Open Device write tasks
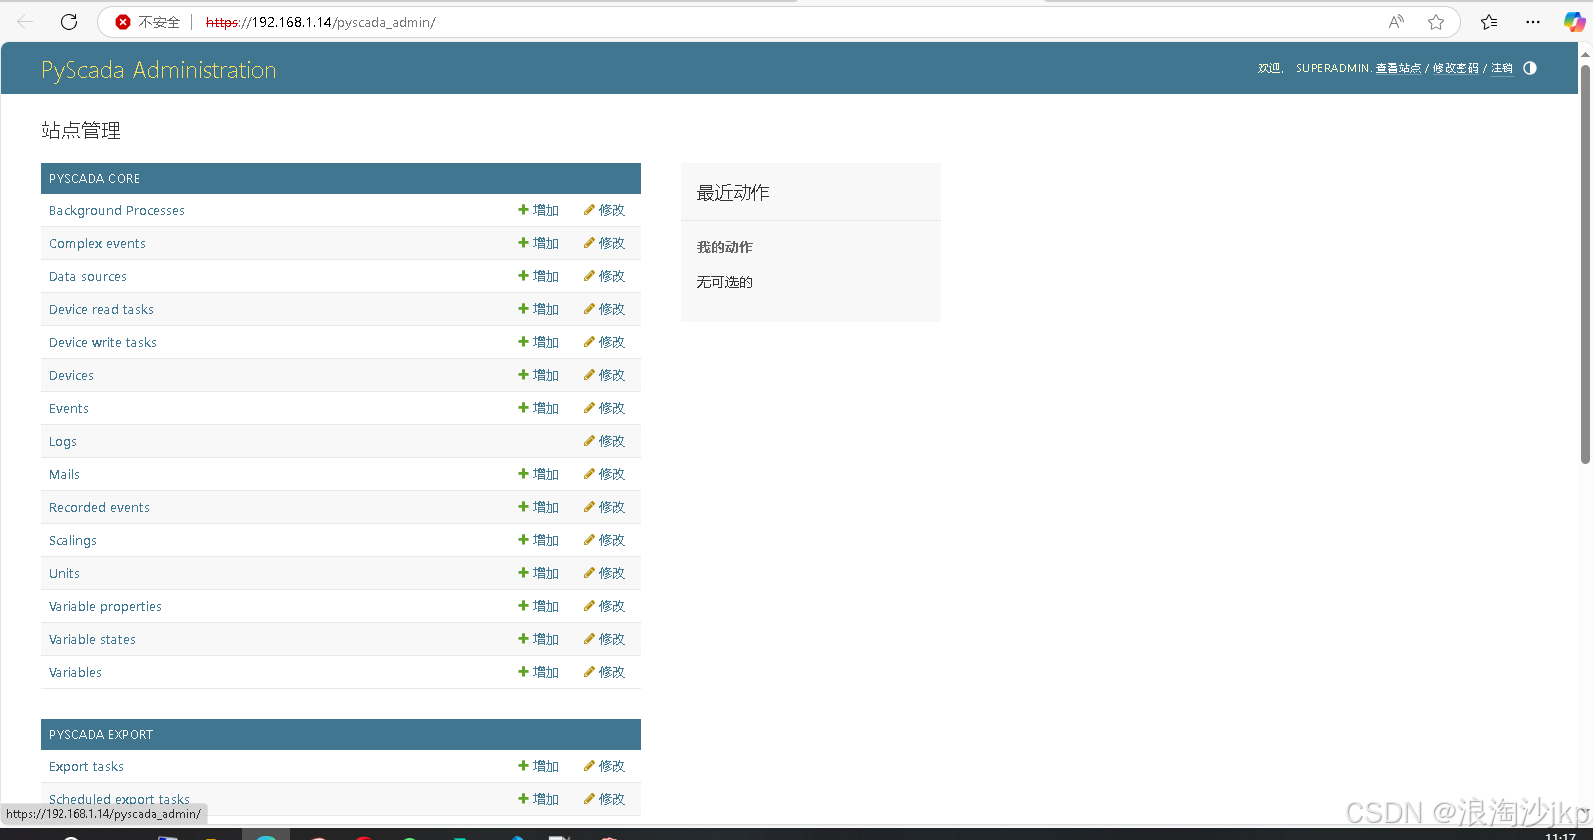 (103, 342)
